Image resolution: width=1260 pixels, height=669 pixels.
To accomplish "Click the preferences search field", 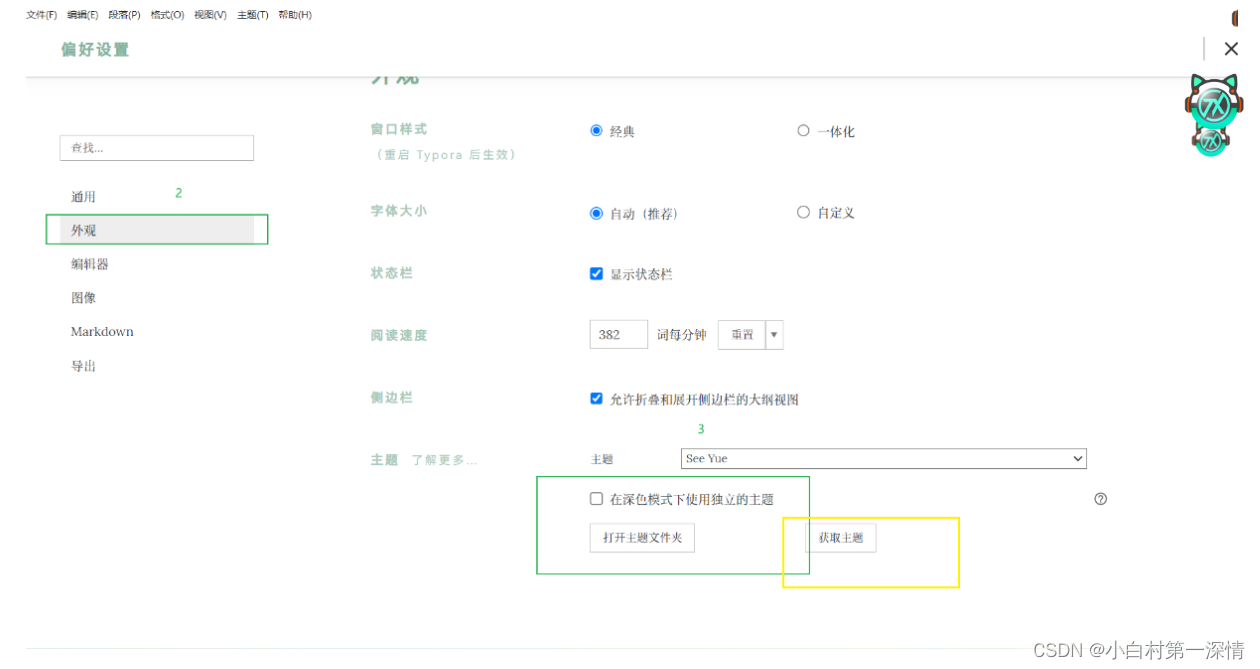I will (157, 148).
